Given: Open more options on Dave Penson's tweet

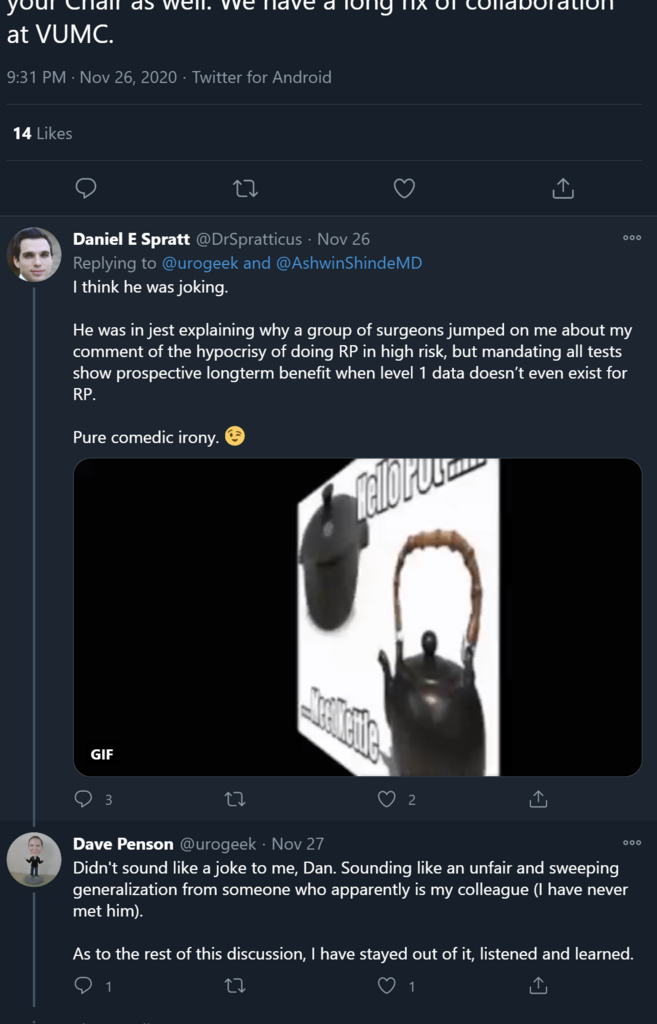Looking at the screenshot, I should [x=632, y=843].
